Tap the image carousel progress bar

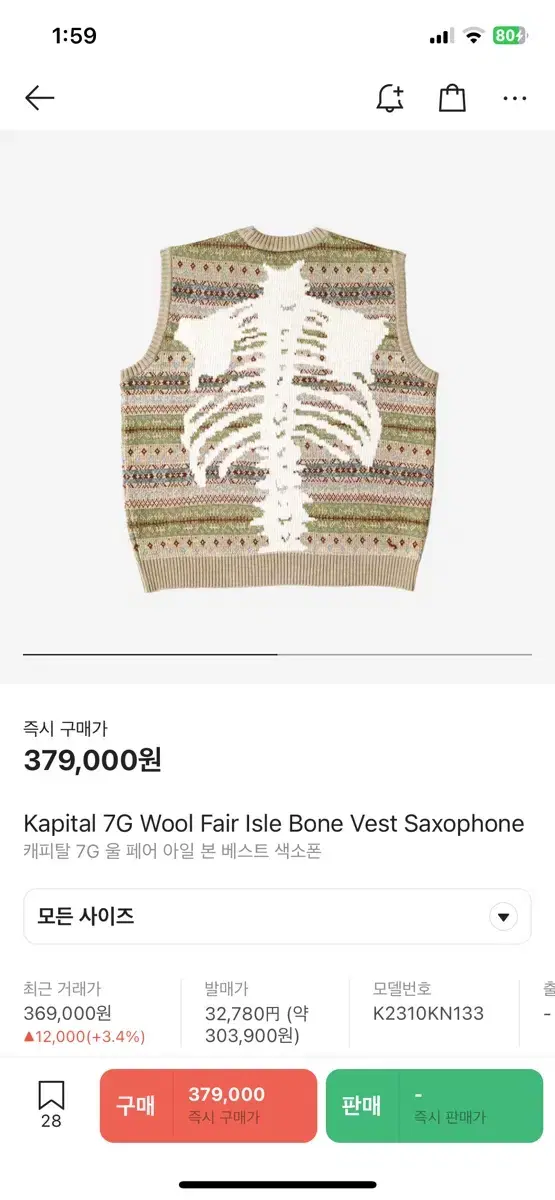click(x=277, y=654)
